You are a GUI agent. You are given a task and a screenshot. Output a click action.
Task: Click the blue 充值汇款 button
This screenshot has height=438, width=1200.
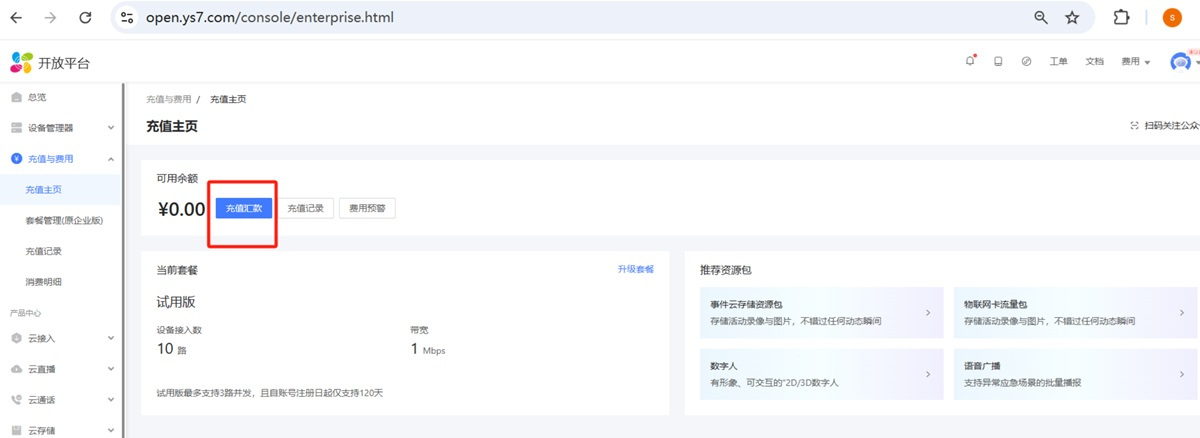tap(243, 208)
